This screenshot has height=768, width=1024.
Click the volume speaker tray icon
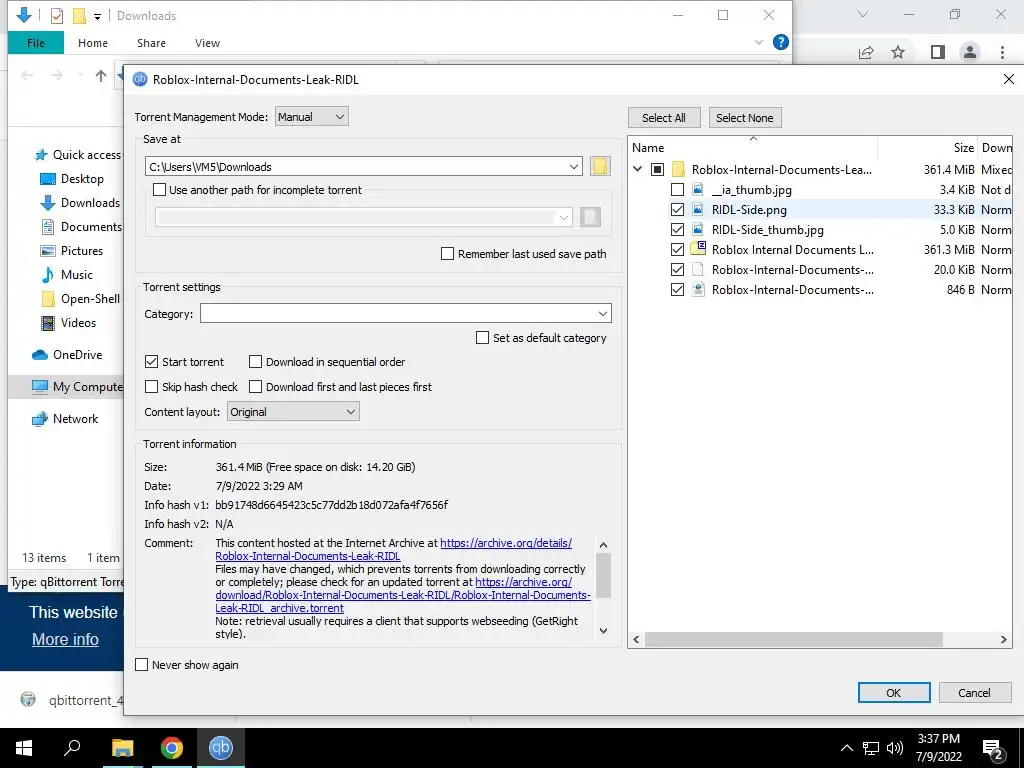(895, 748)
